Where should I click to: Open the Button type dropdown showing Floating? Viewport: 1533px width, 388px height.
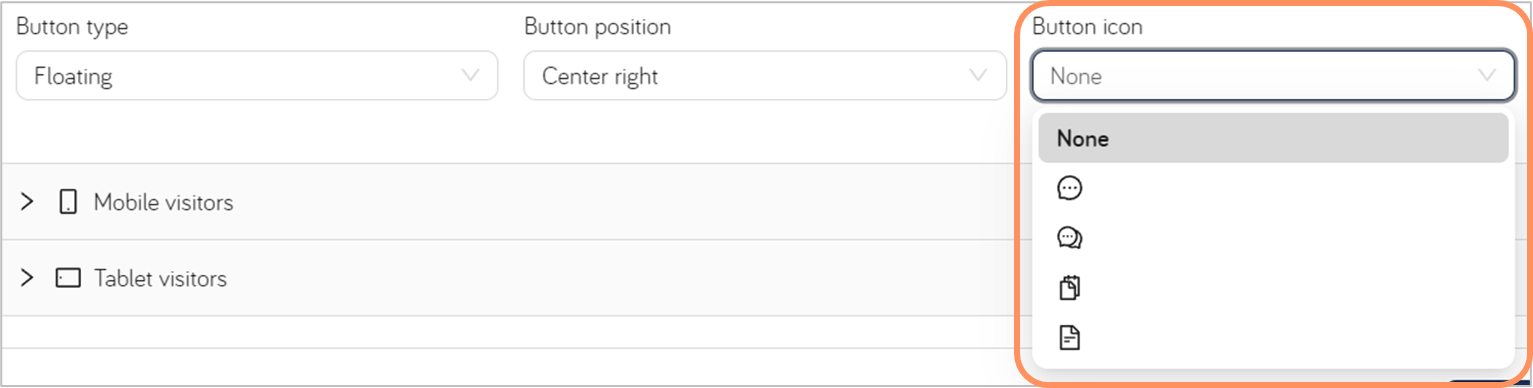coord(257,76)
